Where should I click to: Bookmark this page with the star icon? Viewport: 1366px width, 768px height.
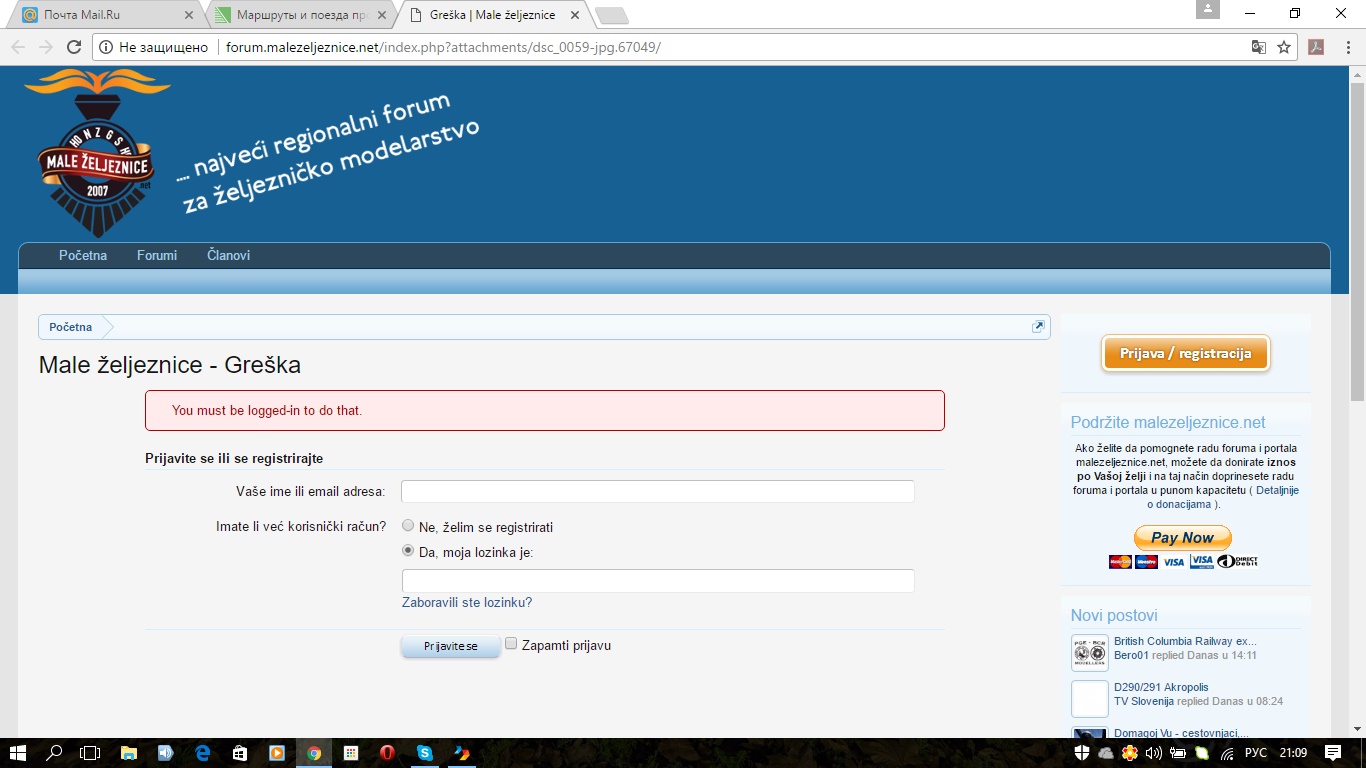pos(1284,47)
